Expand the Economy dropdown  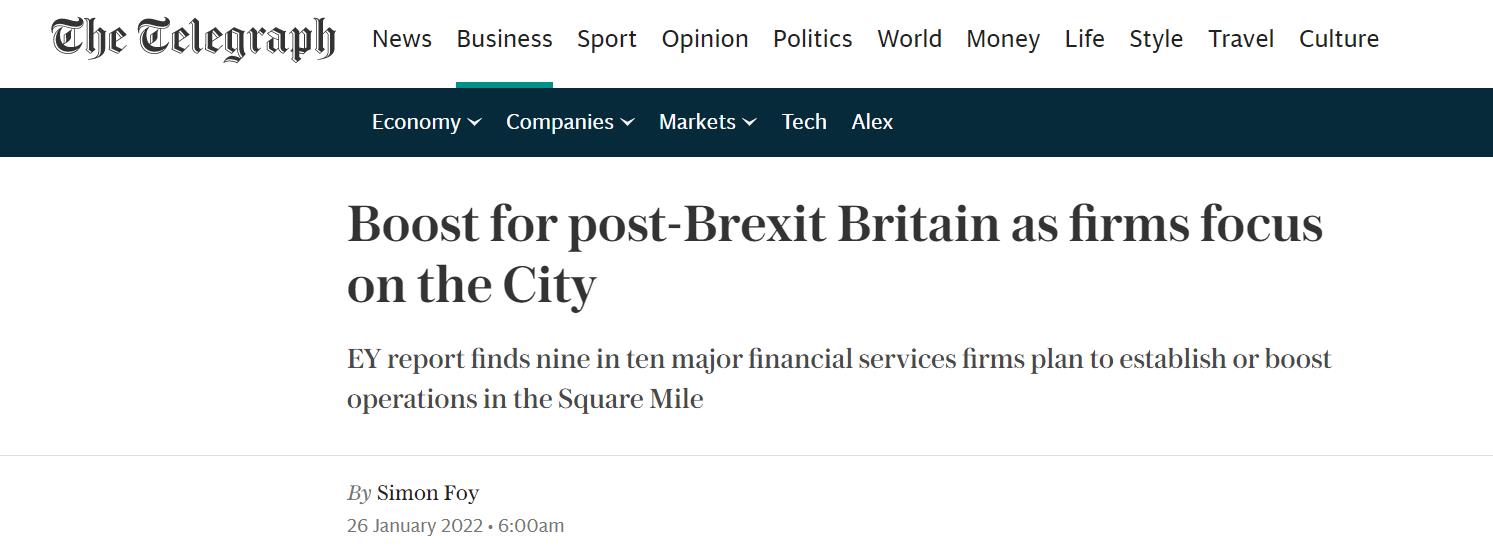(426, 122)
